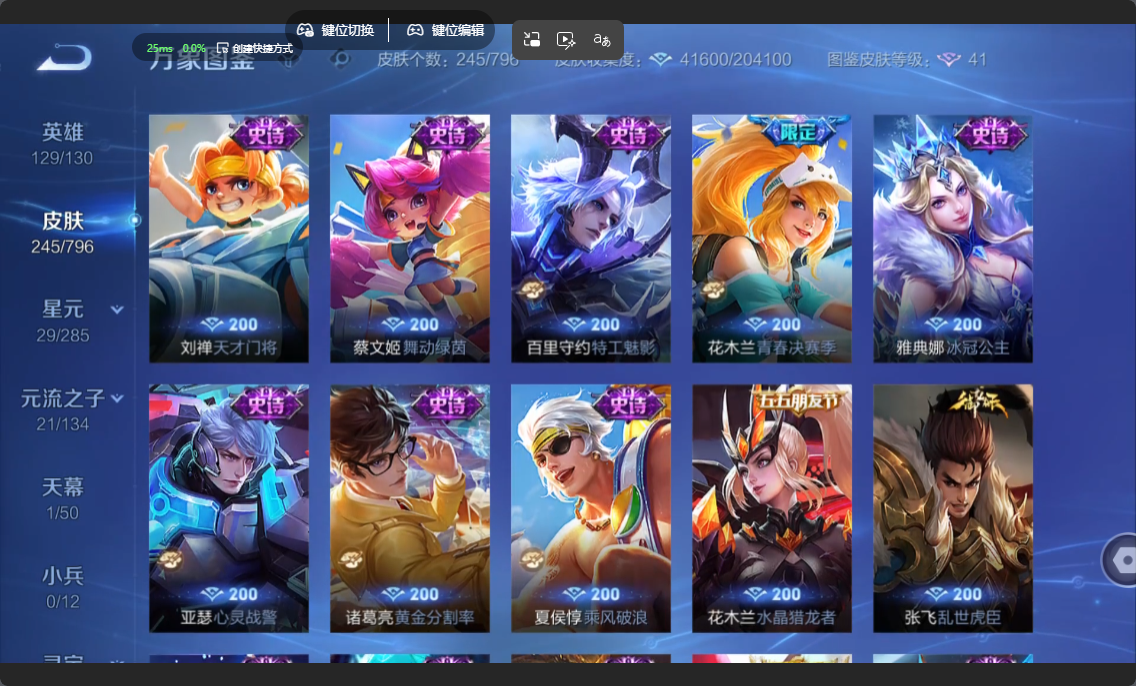Viewport: 1136px width, 686px height.
Task: Expand the 元流之子 chevron
Action: click(117, 398)
